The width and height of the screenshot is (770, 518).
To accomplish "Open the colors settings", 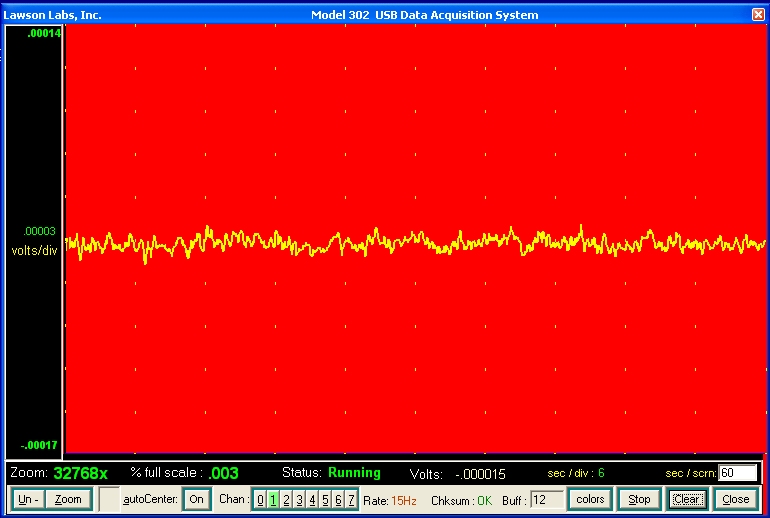I will (x=590, y=499).
